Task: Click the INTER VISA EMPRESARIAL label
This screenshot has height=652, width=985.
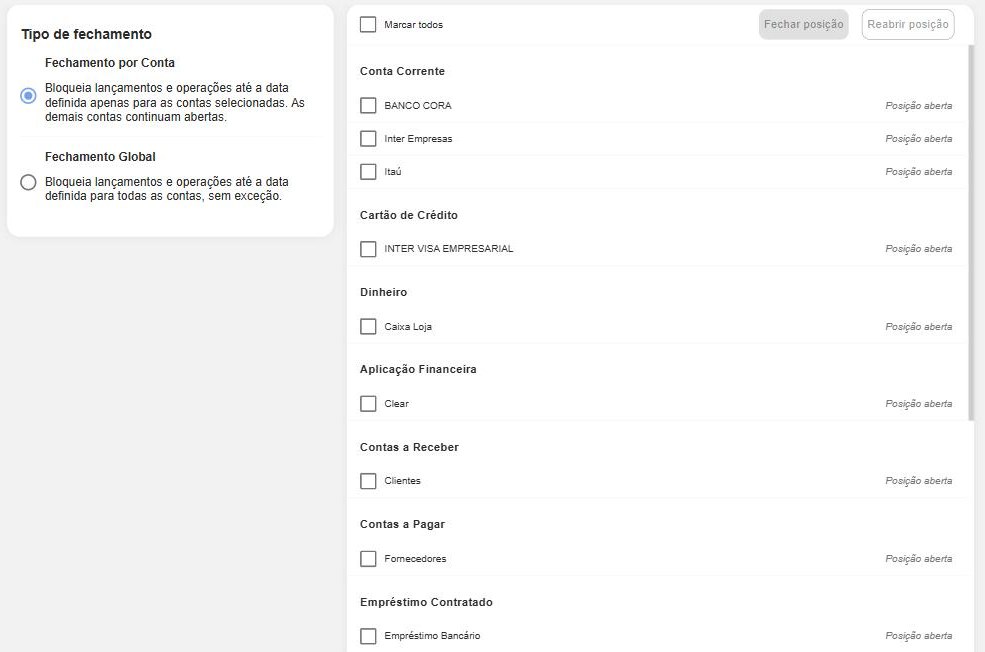Action: tap(449, 249)
